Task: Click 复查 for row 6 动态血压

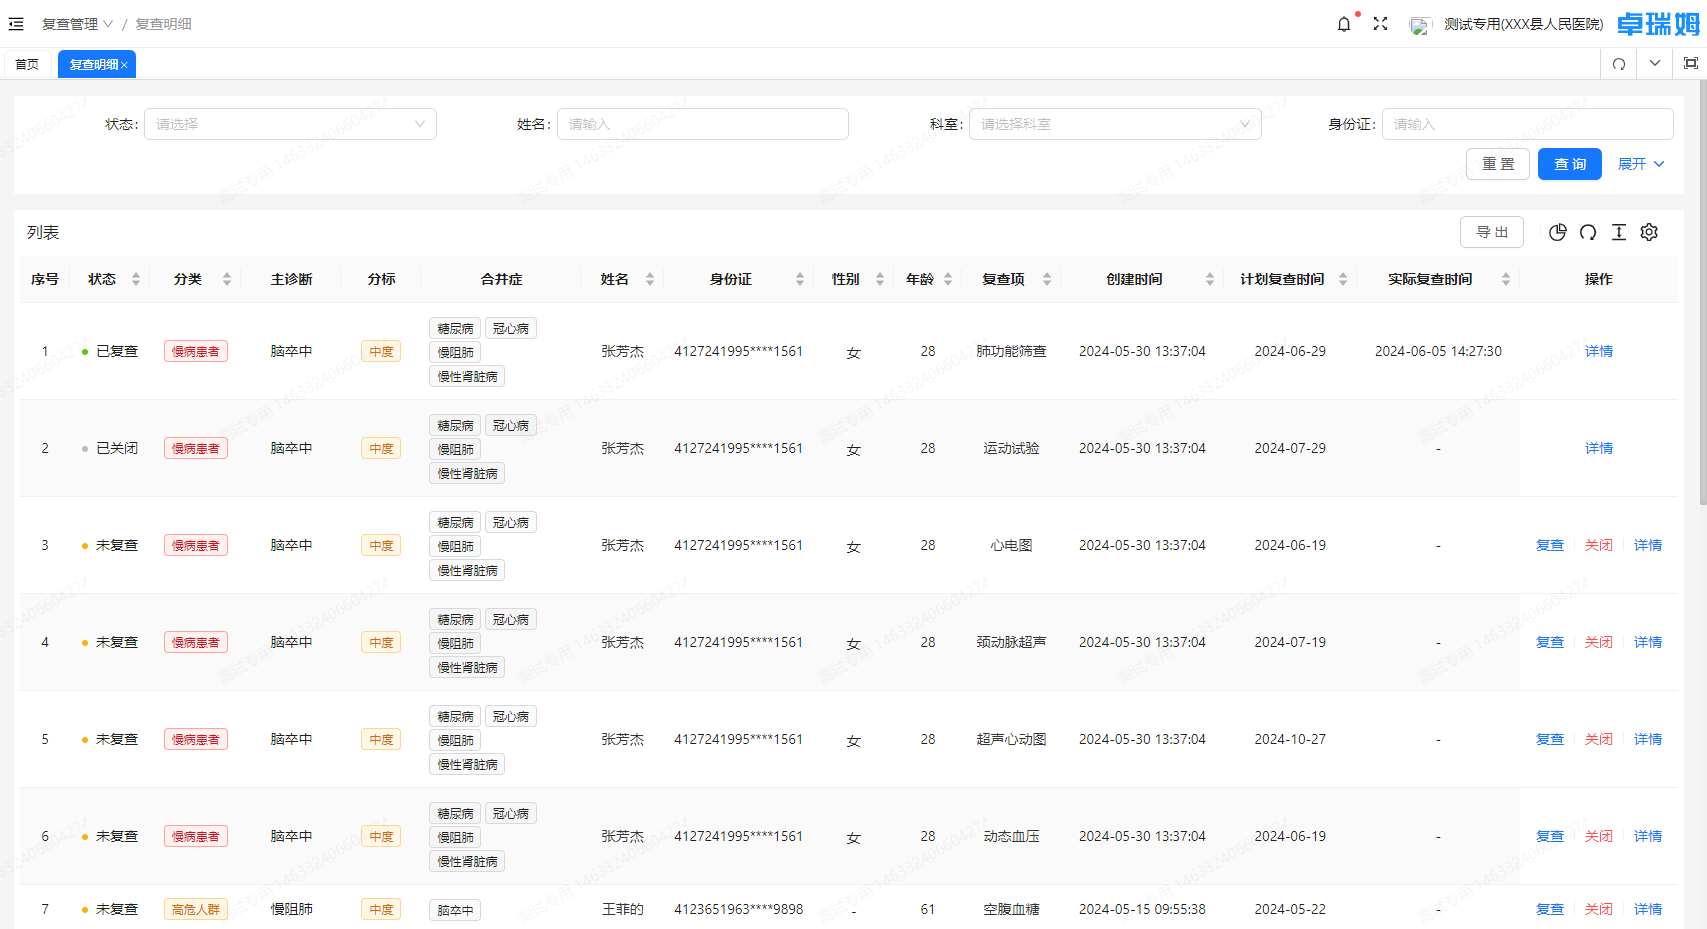Action: [x=1550, y=836]
